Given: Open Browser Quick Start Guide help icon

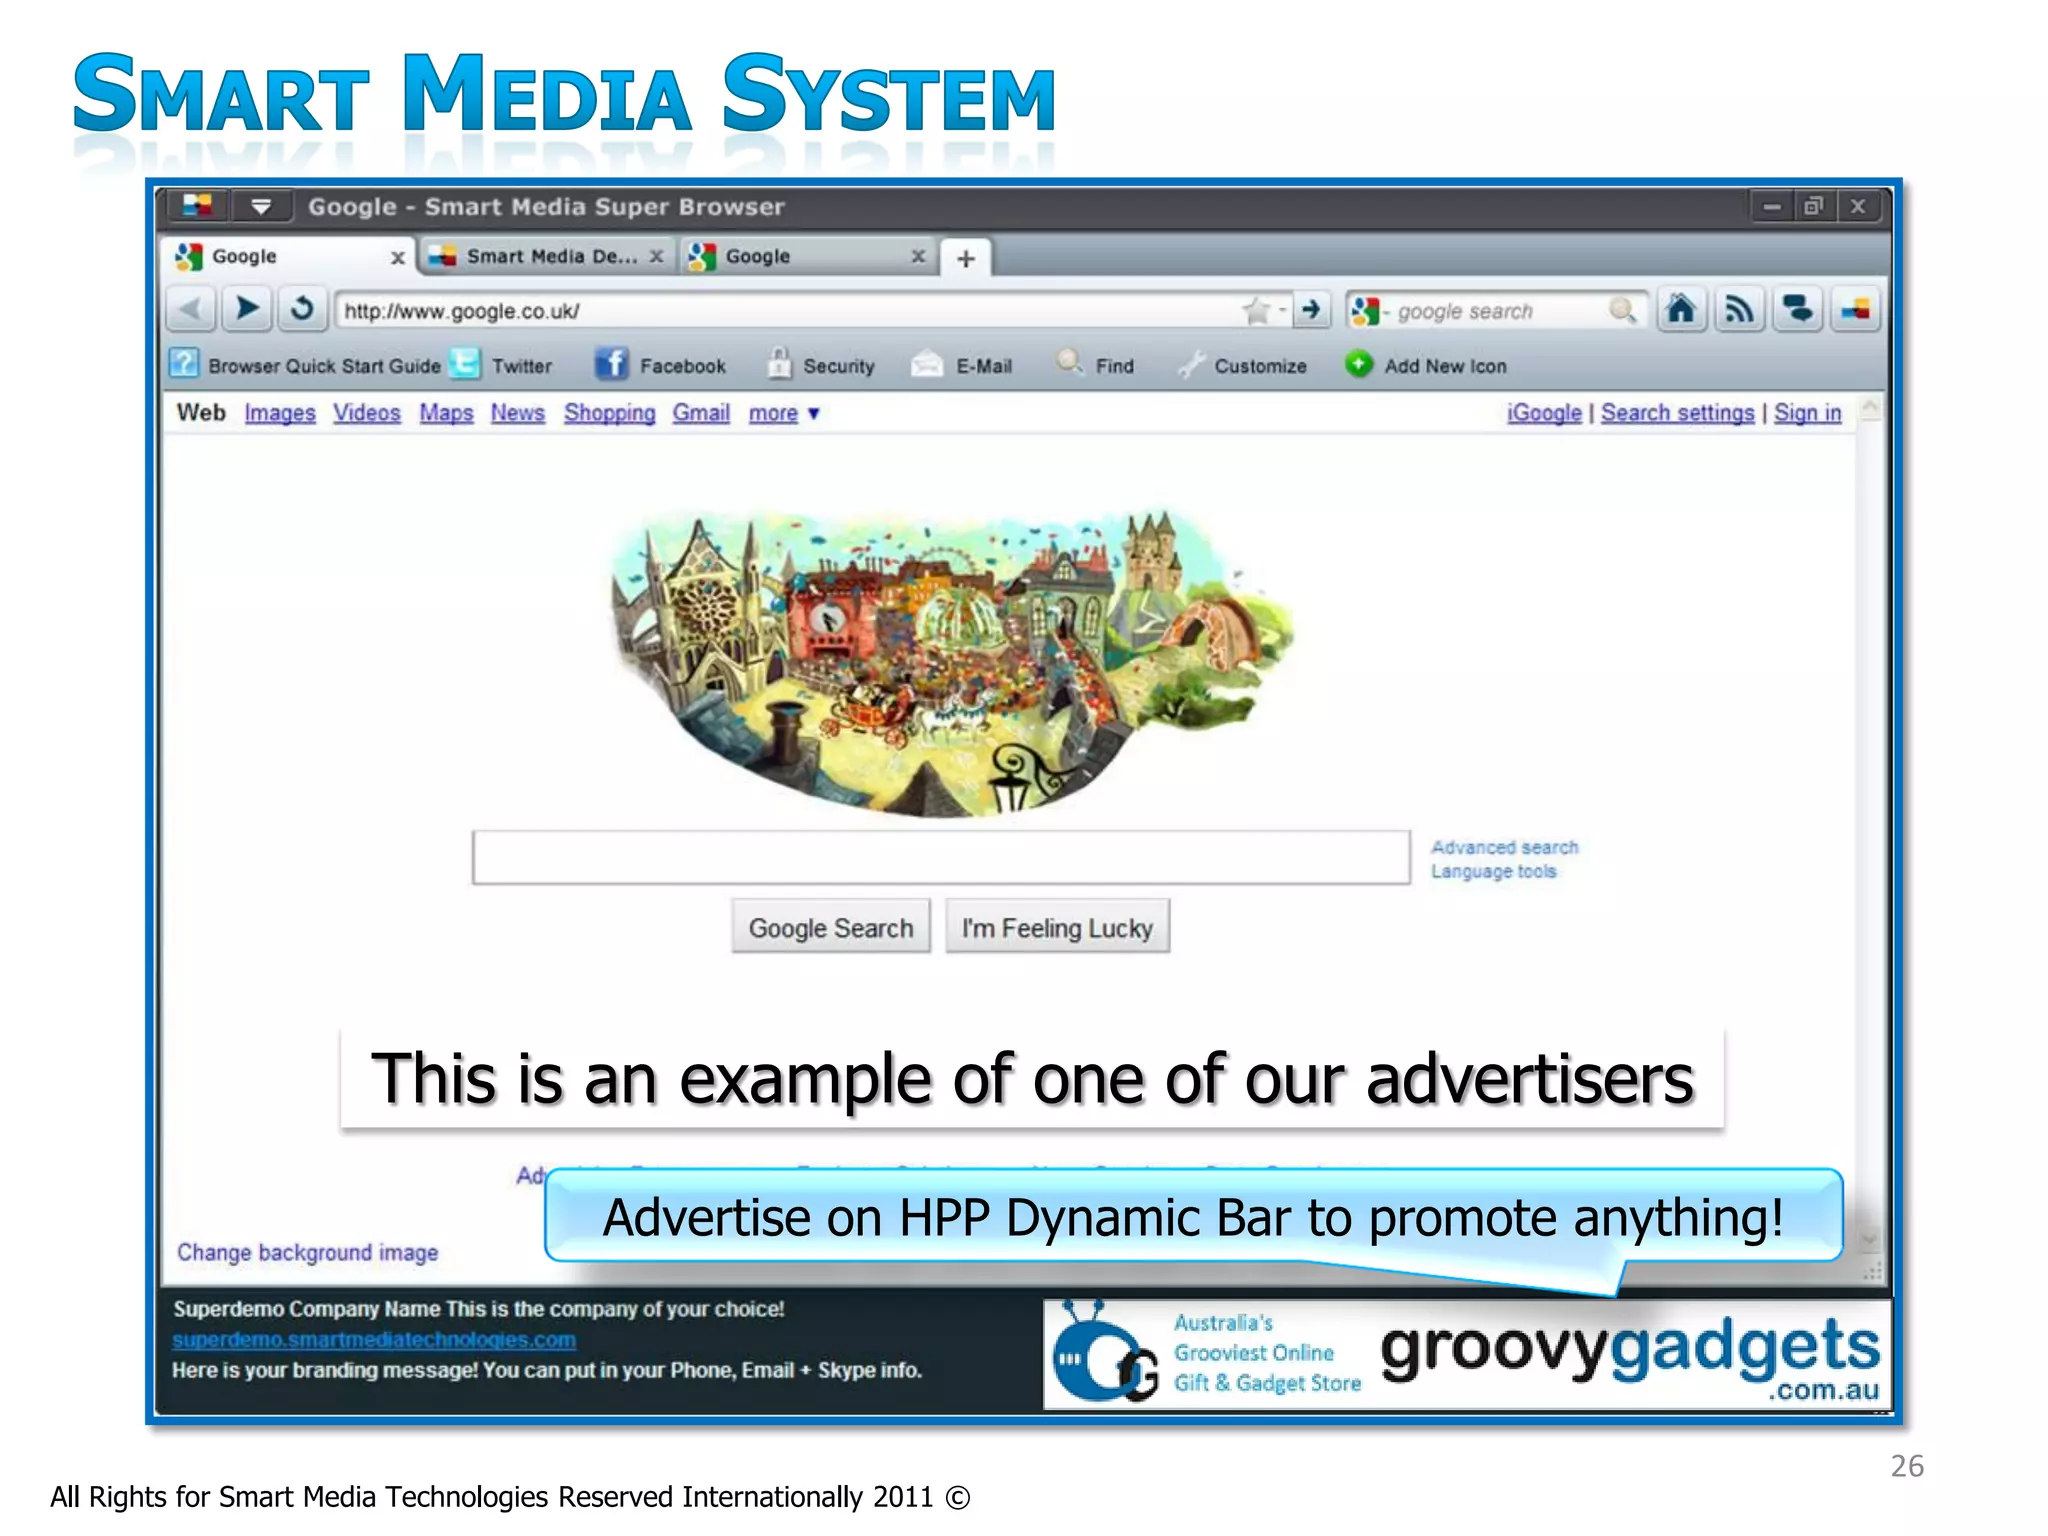Looking at the screenshot, I should [x=184, y=364].
